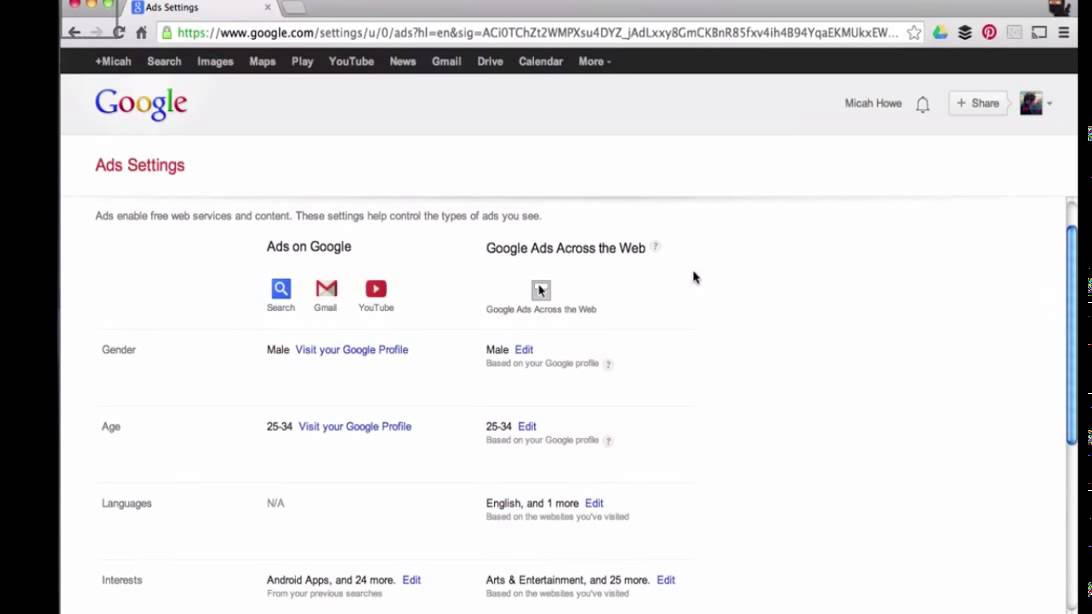1092x614 pixels.
Task: Edit Arts & Entertainment interests
Action: pyautogui.click(x=666, y=580)
